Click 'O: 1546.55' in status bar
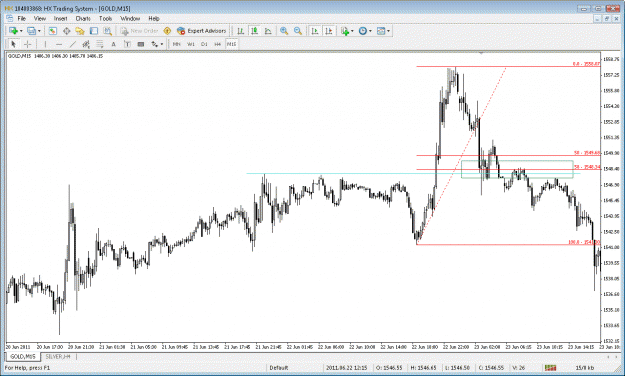This screenshot has height=376, width=625. click(x=389, y=368)
